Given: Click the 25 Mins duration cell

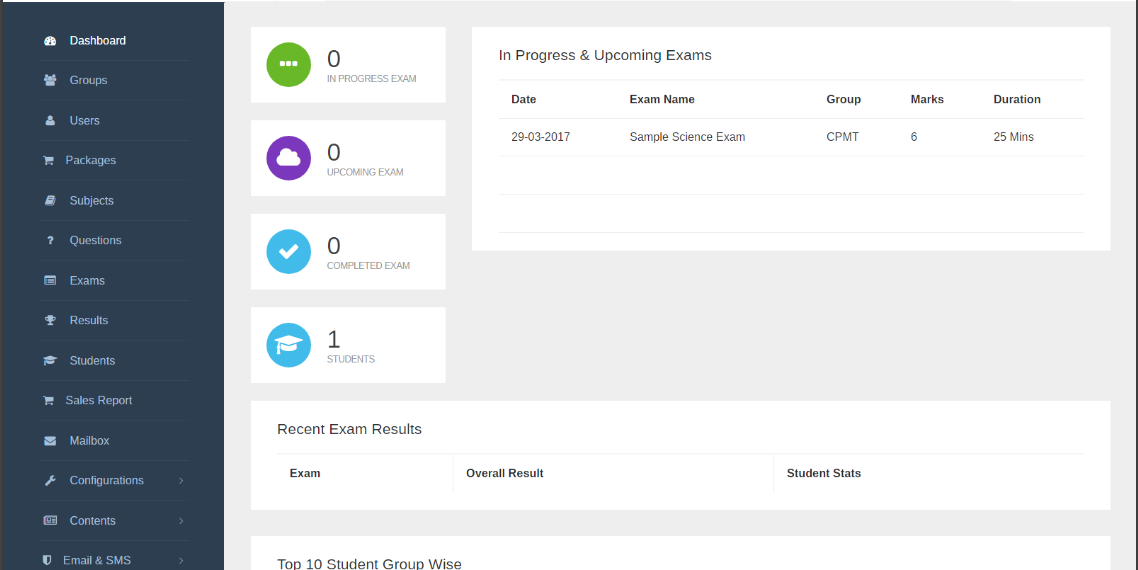Looking at the screenshot, I should pos(1014,137).
